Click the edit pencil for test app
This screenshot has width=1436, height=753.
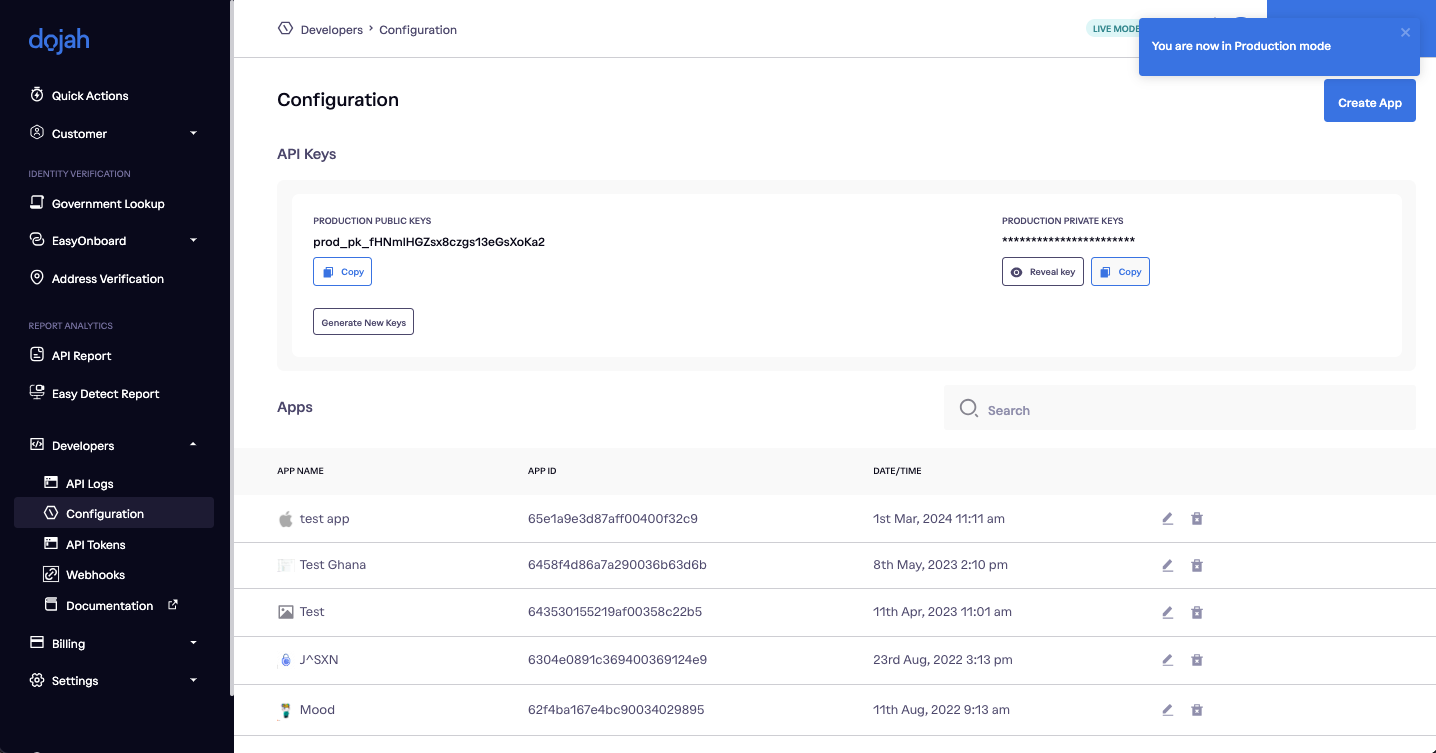pos(1167,518)
